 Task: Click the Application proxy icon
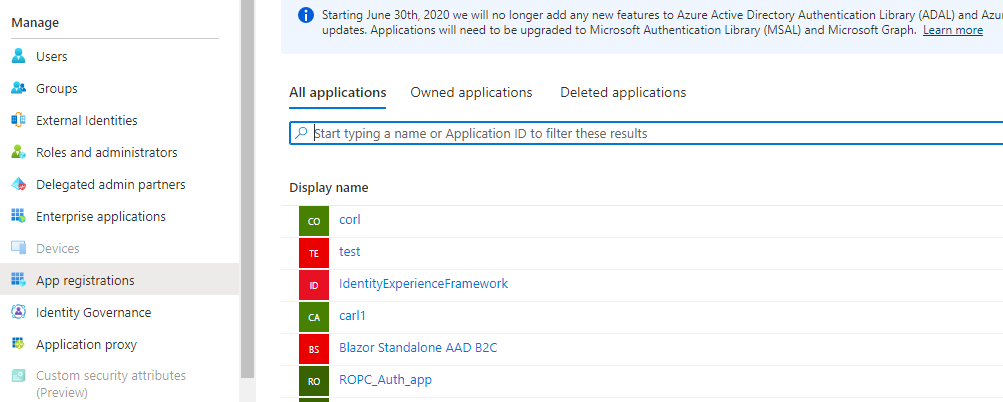tap(19, 344)
